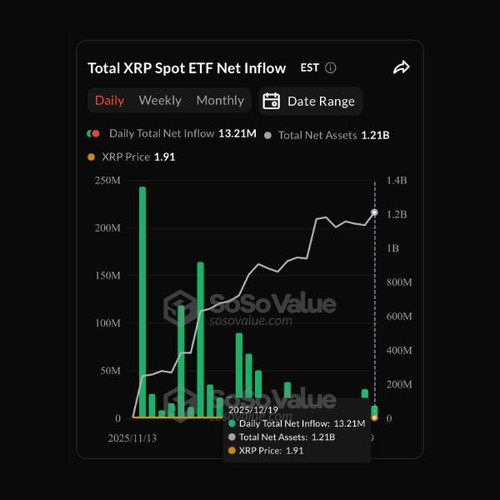
Task: Click the tooltip's Daily Total Net Inflow row
Action: click(297, 424)
